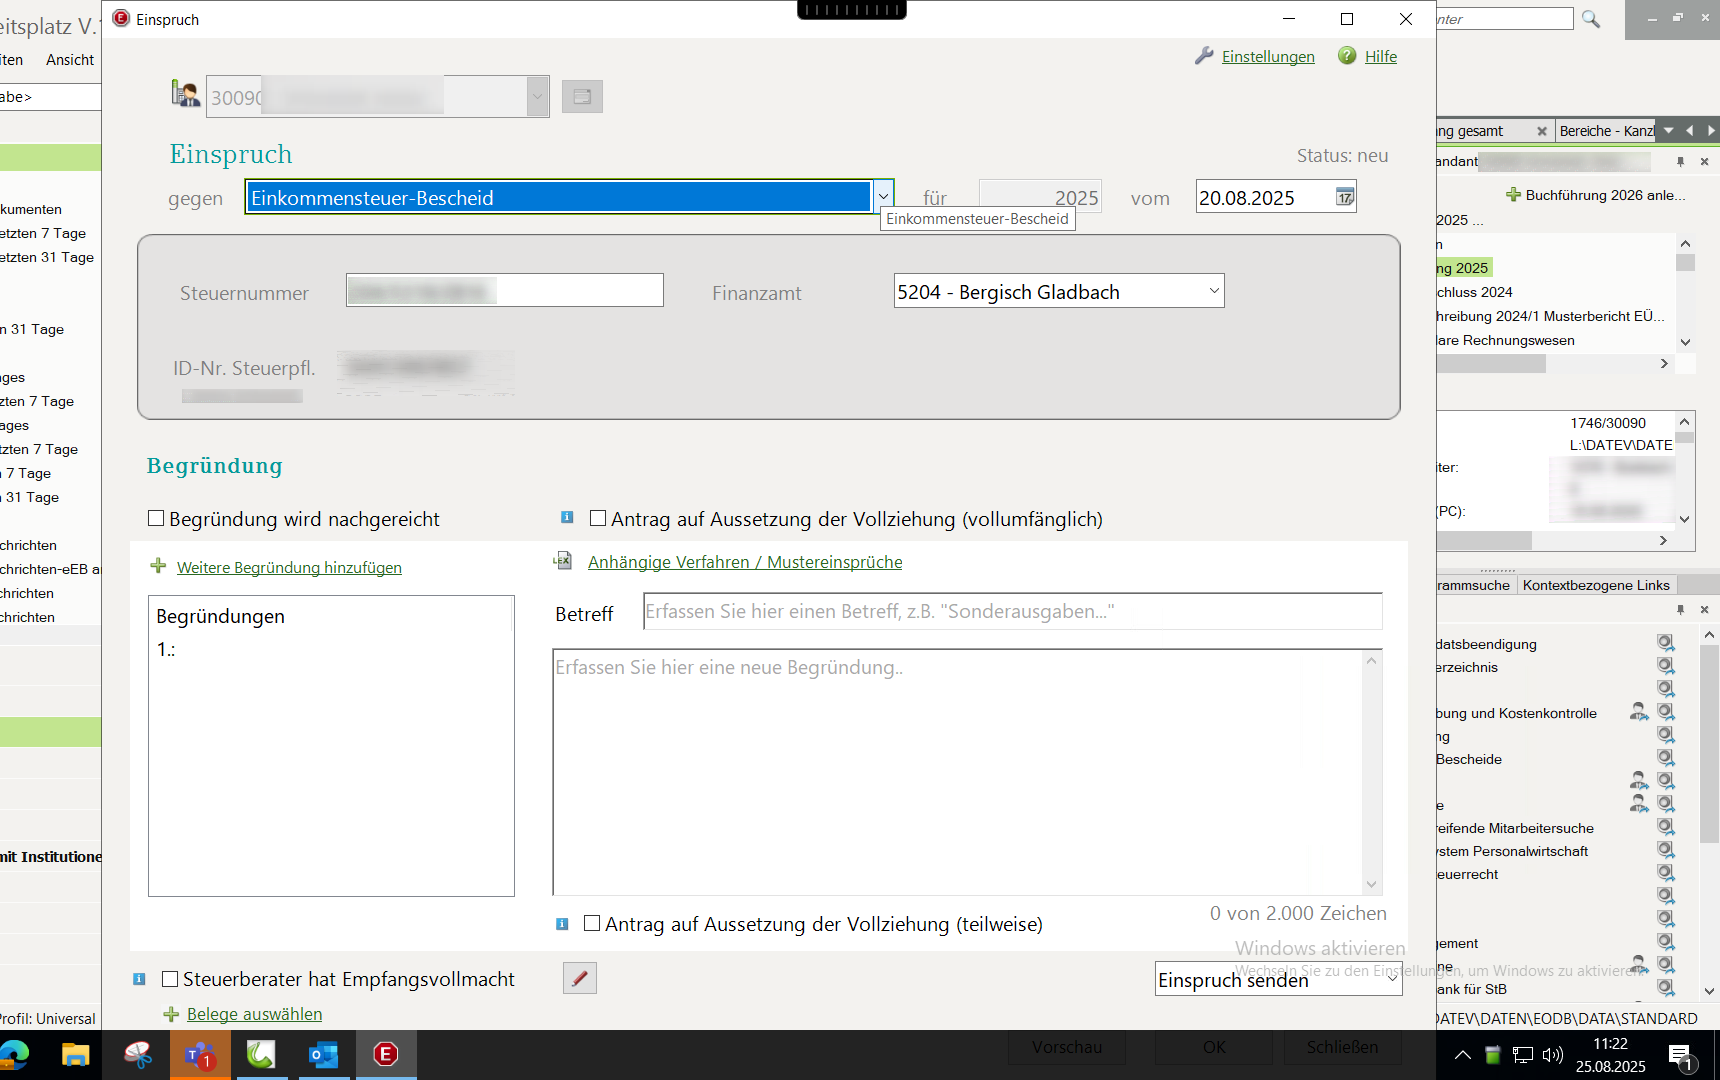Open Microsoft Teams from the taskbar

tap(200, 1054)
